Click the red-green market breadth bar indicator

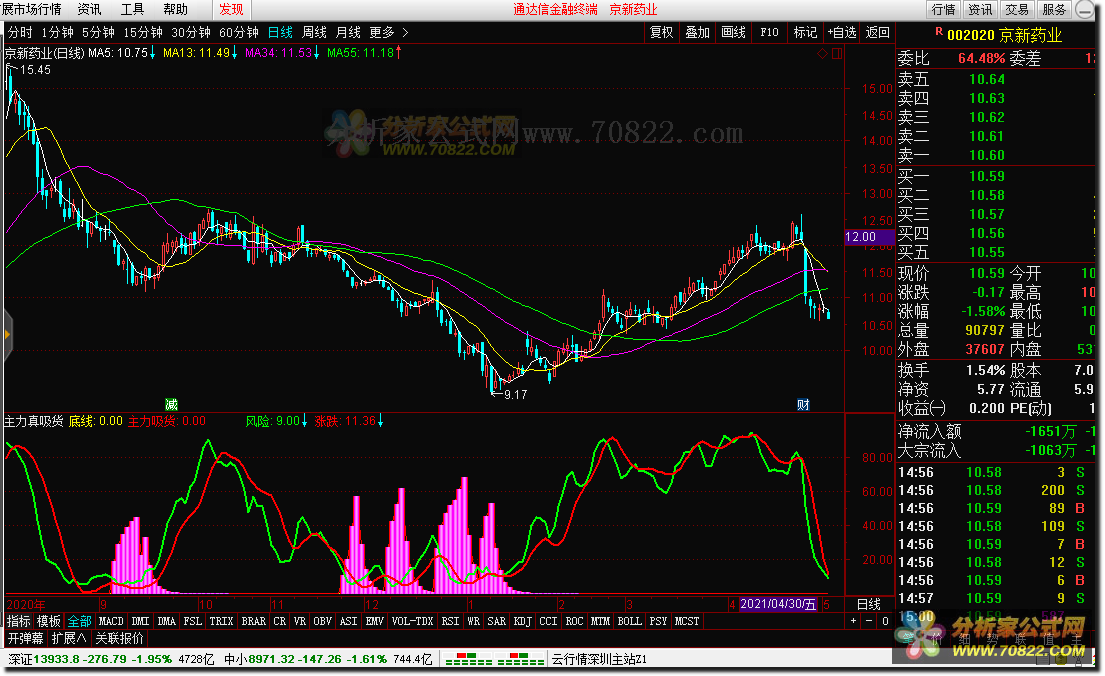point(469,659)
